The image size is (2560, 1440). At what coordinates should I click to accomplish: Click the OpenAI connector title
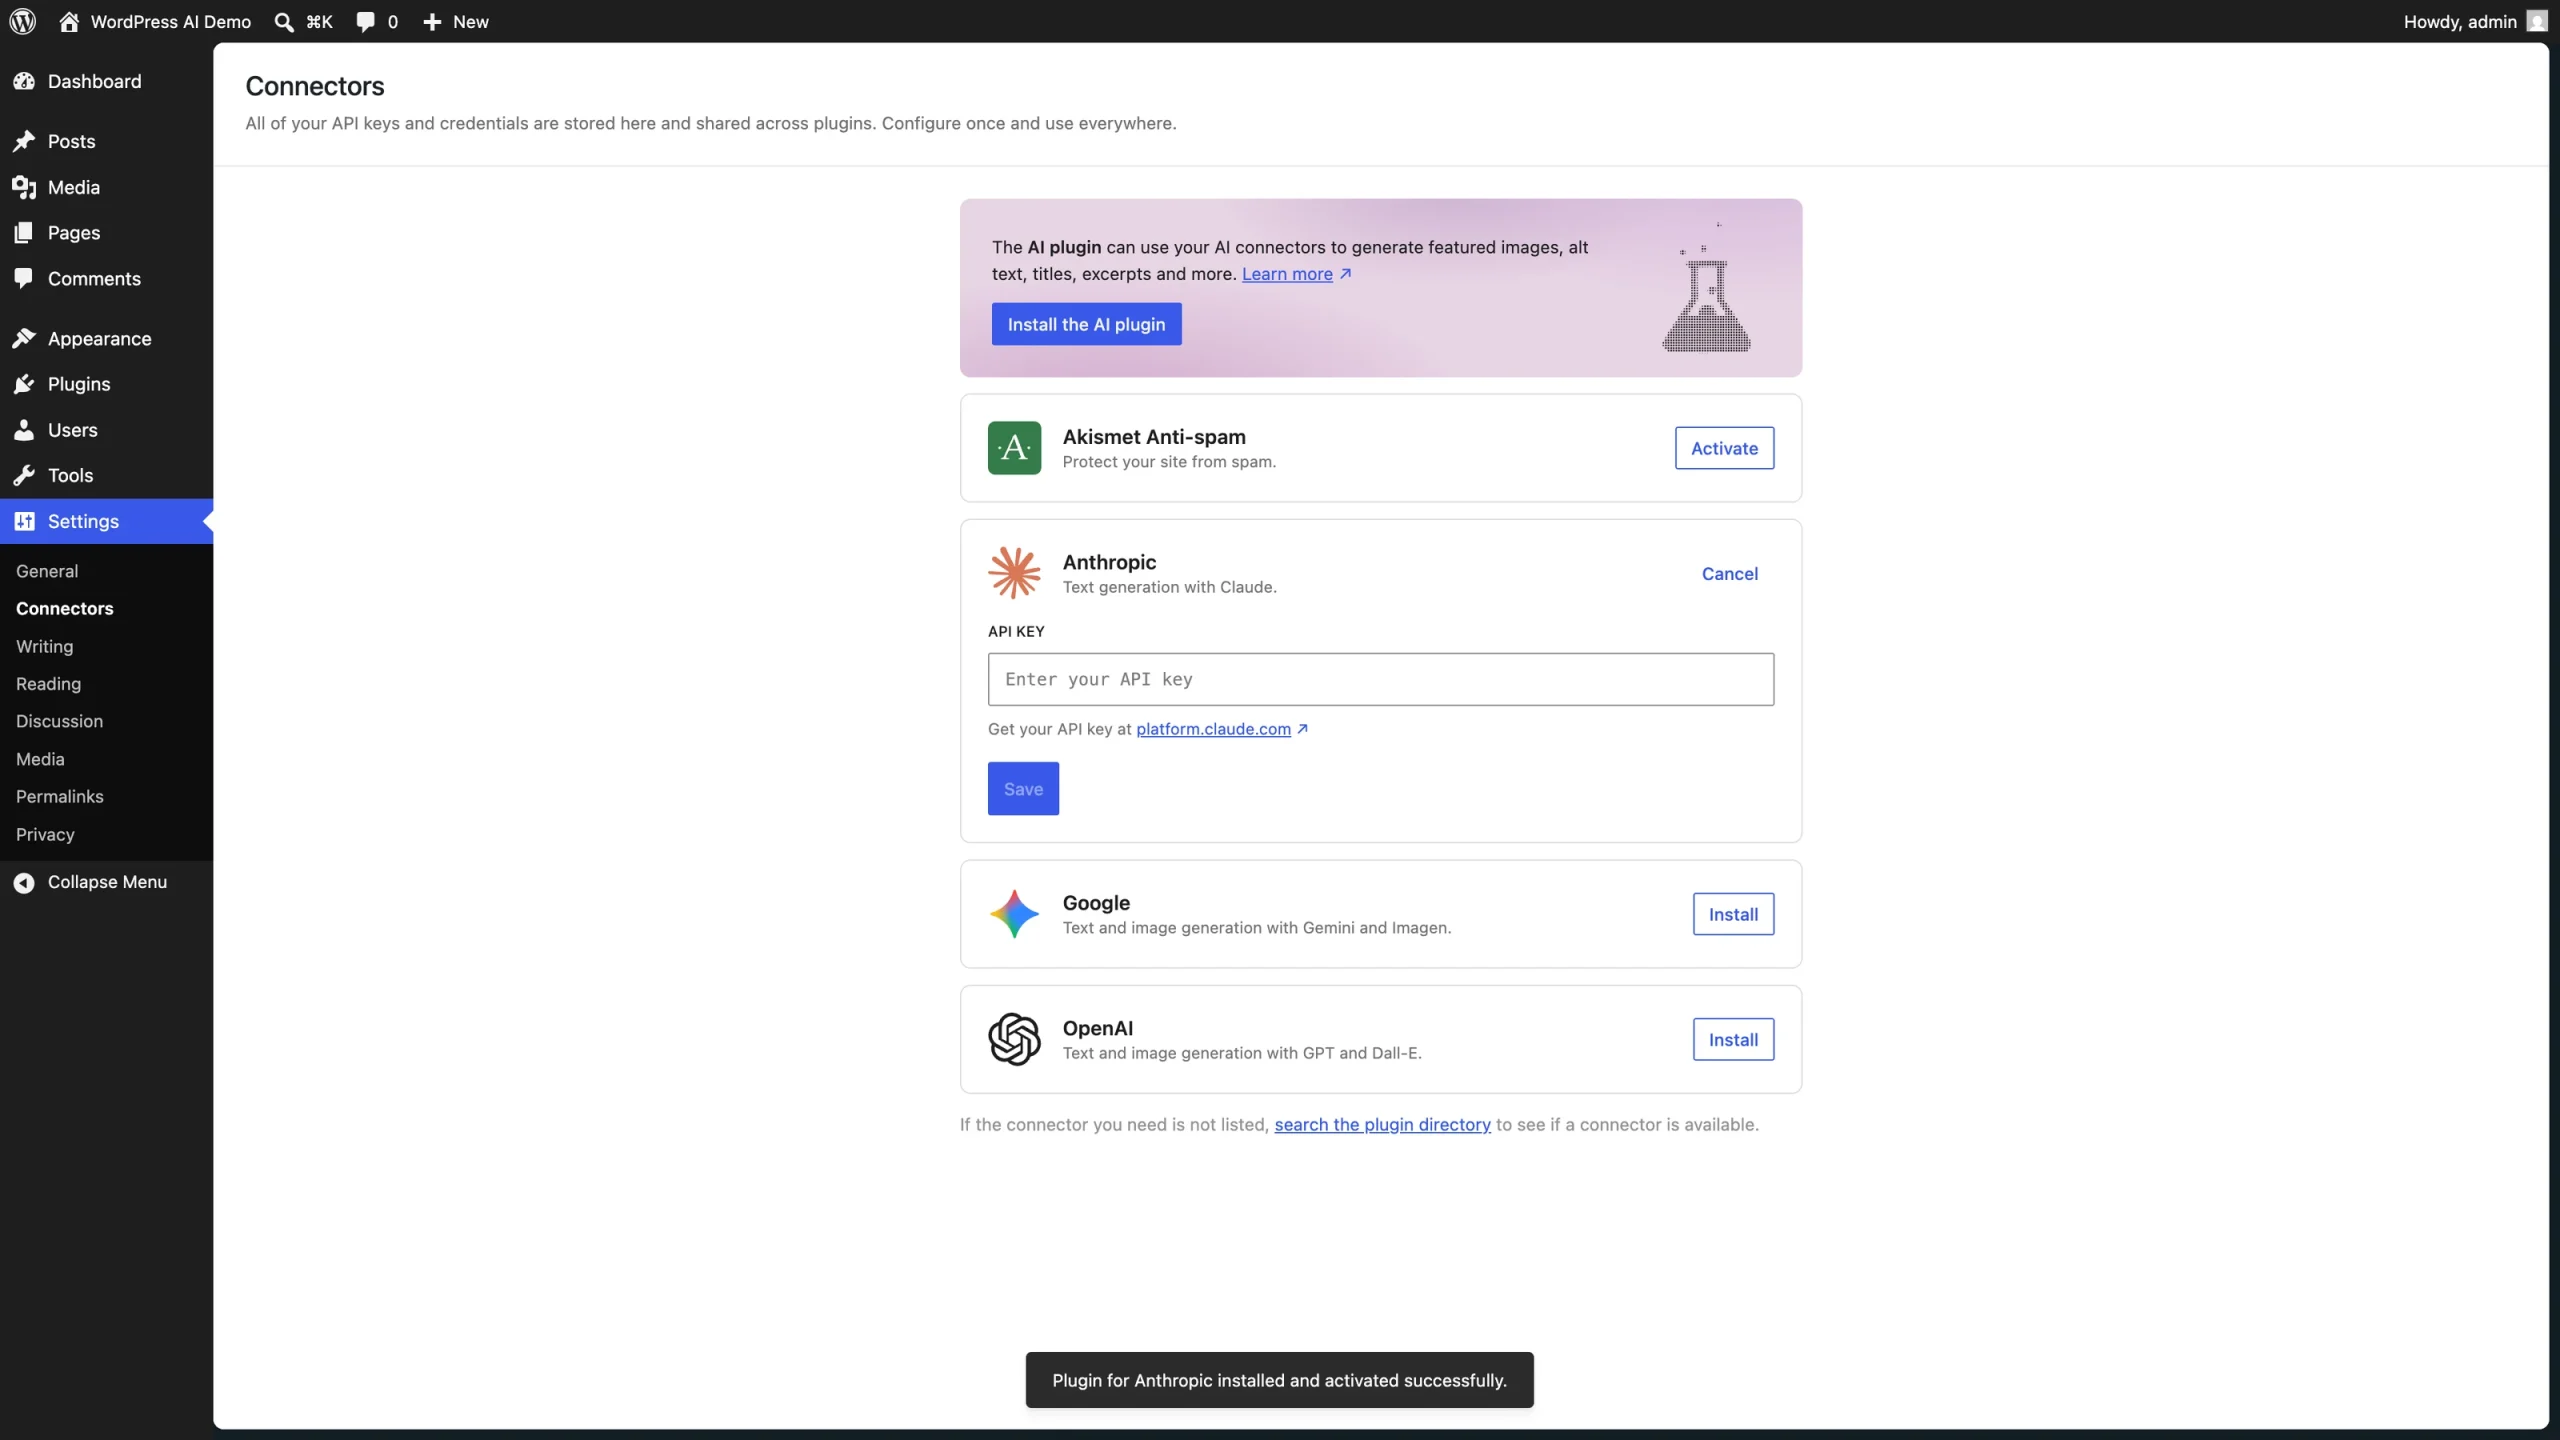click(x=1098, y=1028)
